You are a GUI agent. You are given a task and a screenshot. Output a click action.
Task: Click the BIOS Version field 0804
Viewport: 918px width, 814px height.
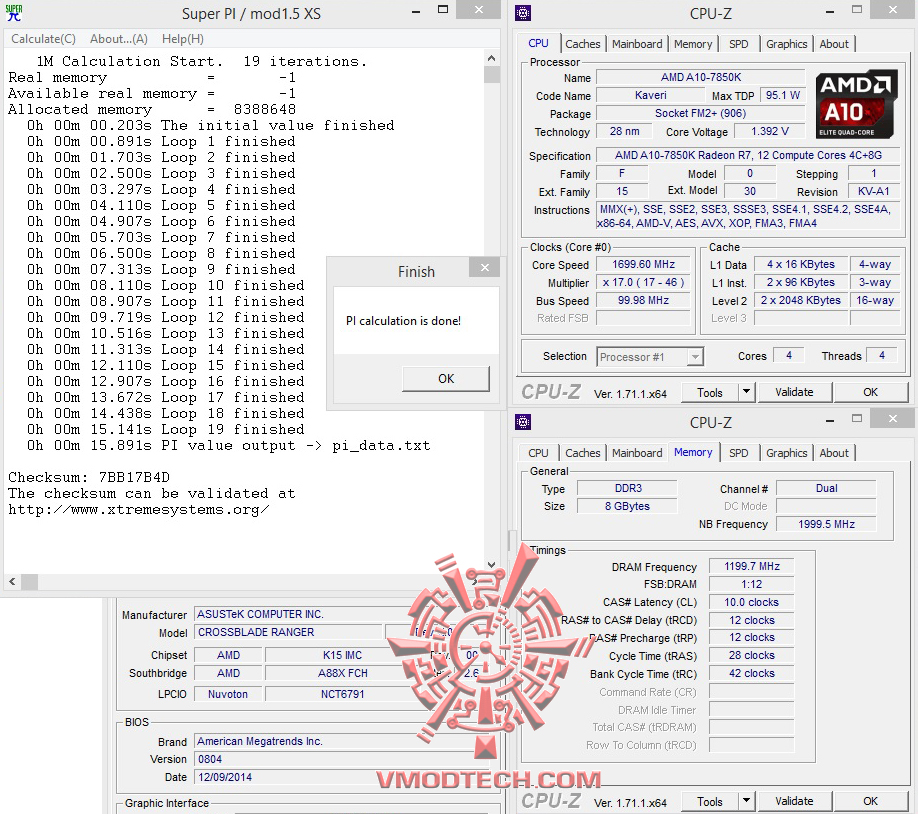pos(342,759)
